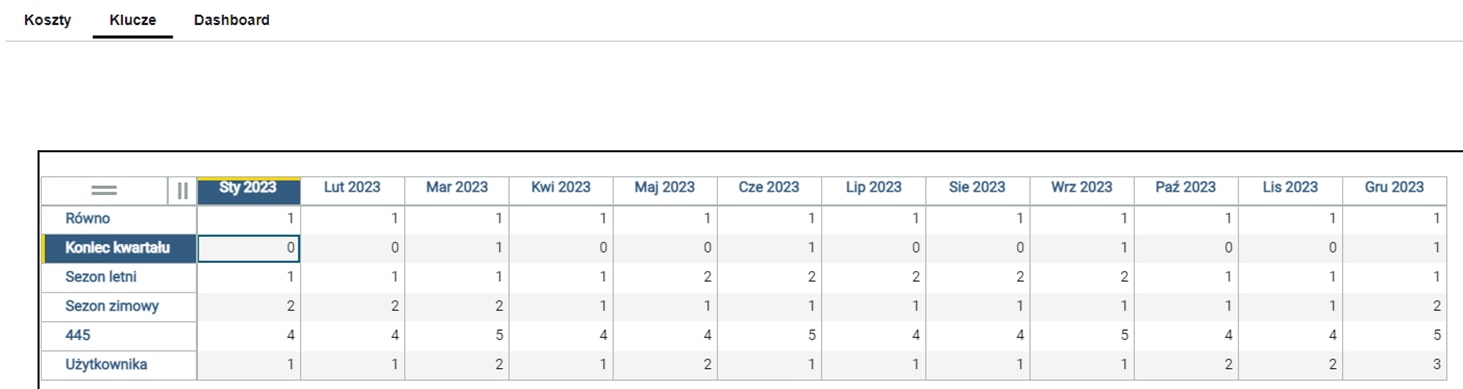Select the Koniec kwartału row header
The width and height of the screenshot is (1463, 389).
[x=119, y=248]
